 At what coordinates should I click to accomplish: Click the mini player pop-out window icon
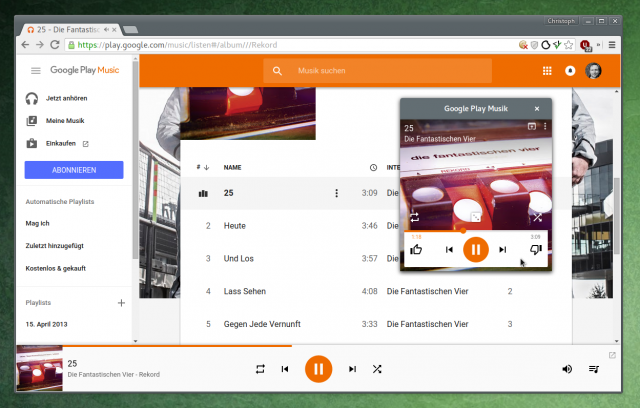tap(531, 126)
